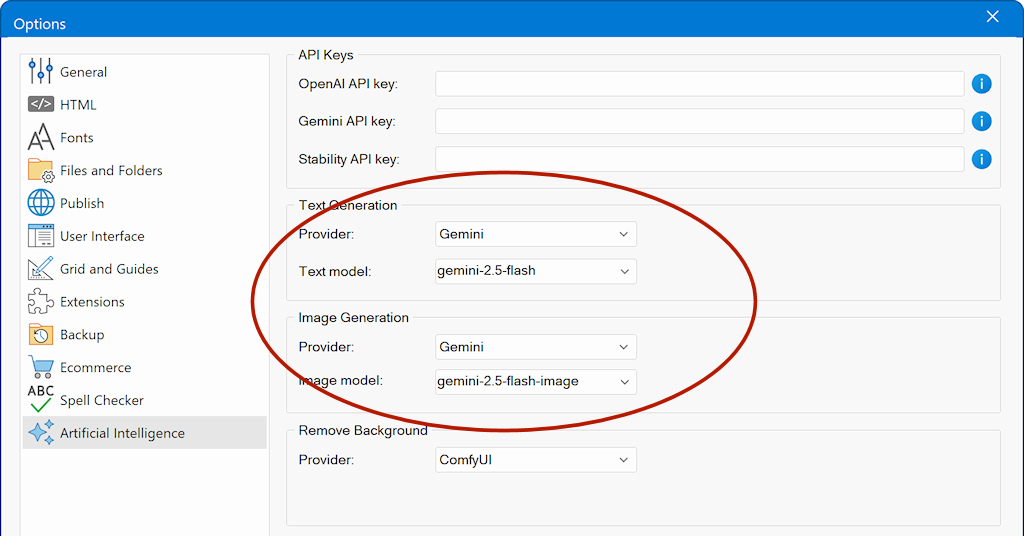Viewport: 1024px width, 536px height.
Task: Open the Remove Background Provider dropdown
Action: coord(536,460)
